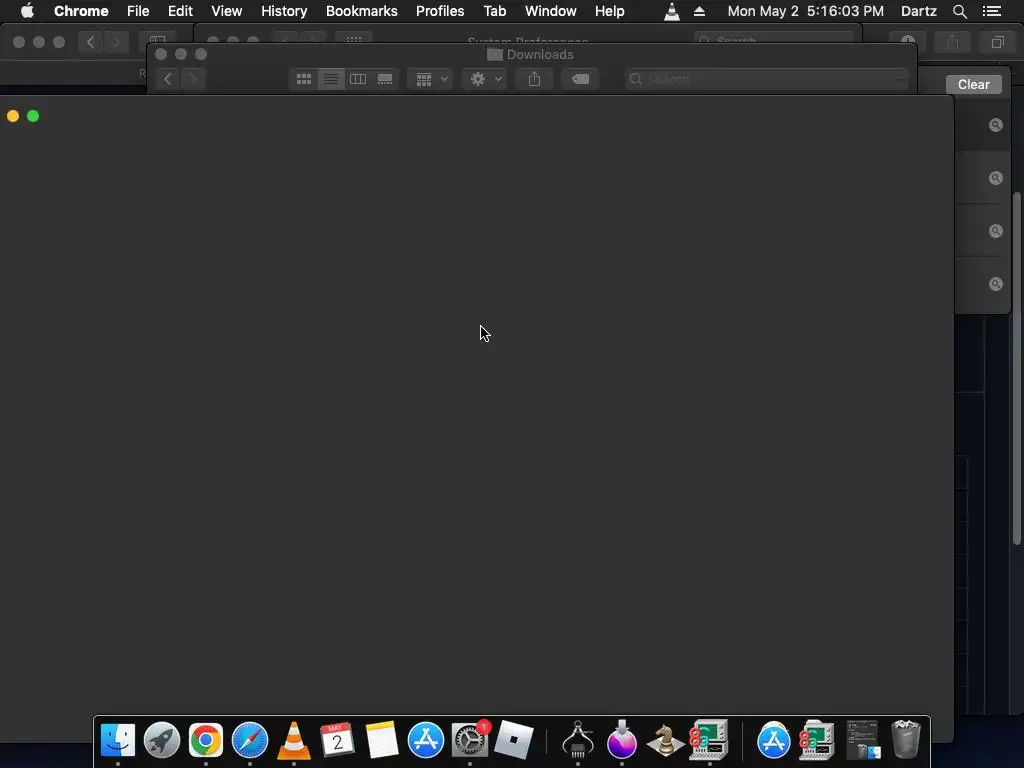Viewport: 1024px width, 768px height.
Task: Go forward in the Downloads Finder window
Action: [193, 79]
